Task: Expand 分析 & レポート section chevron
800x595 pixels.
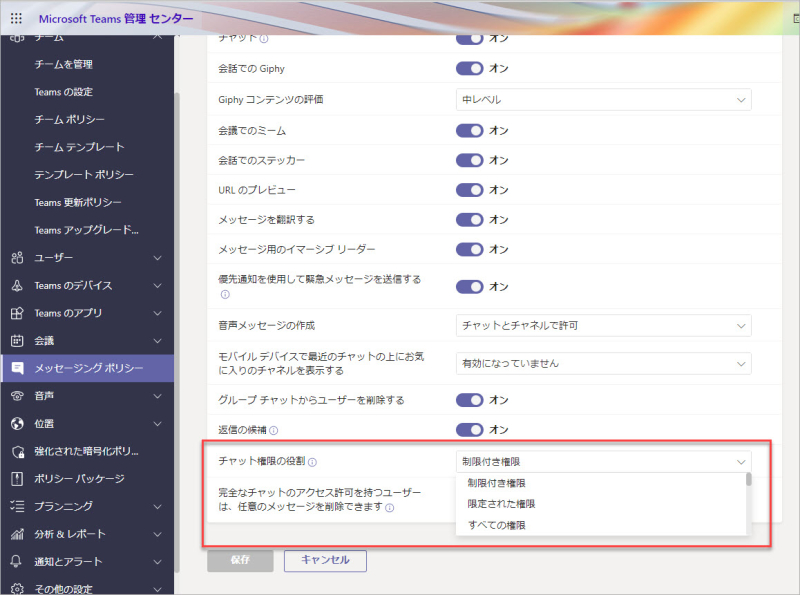Action: click(158, 534)
